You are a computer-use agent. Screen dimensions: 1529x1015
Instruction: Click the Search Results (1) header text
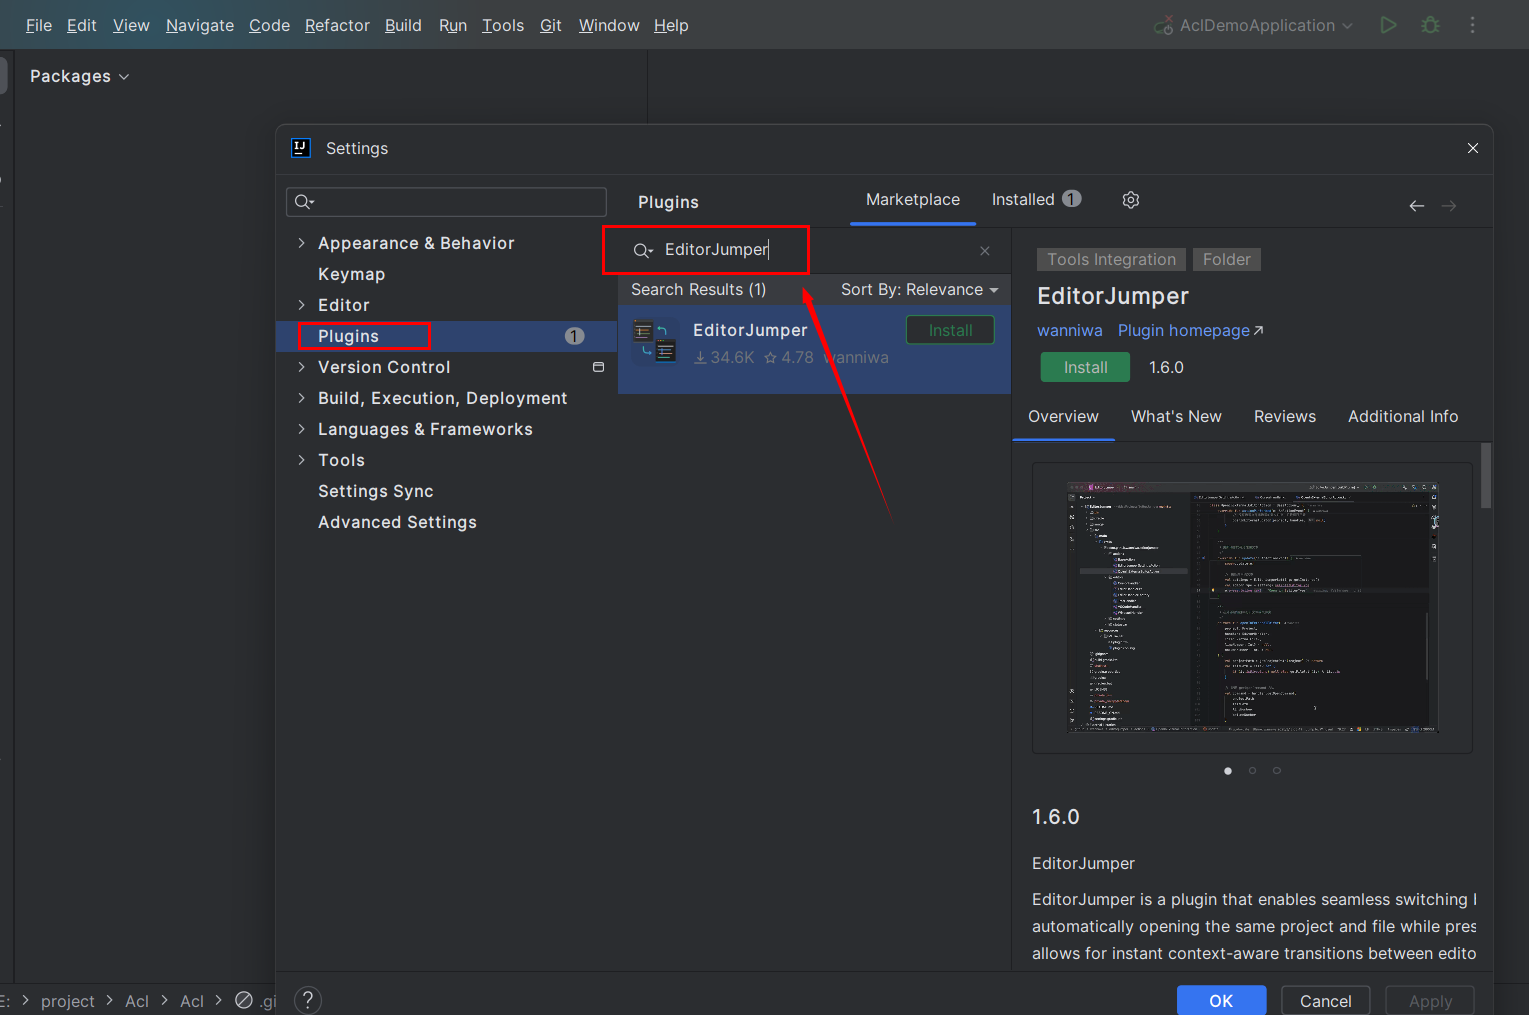[698, 290]
